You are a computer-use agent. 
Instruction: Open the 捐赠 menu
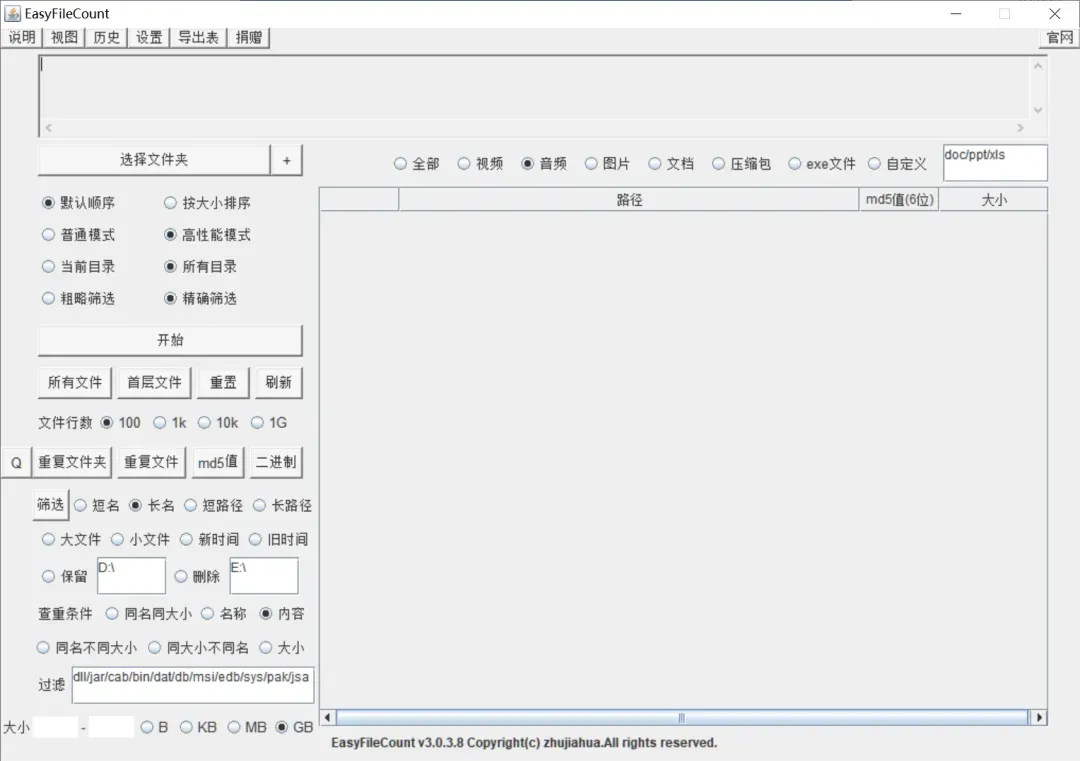[x=249, y=37]
